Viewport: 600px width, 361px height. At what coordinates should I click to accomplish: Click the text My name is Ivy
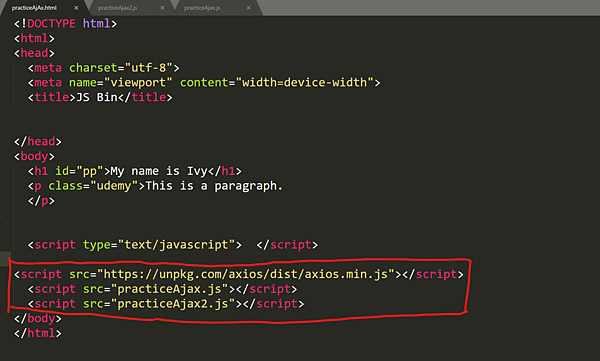[159, 171]
